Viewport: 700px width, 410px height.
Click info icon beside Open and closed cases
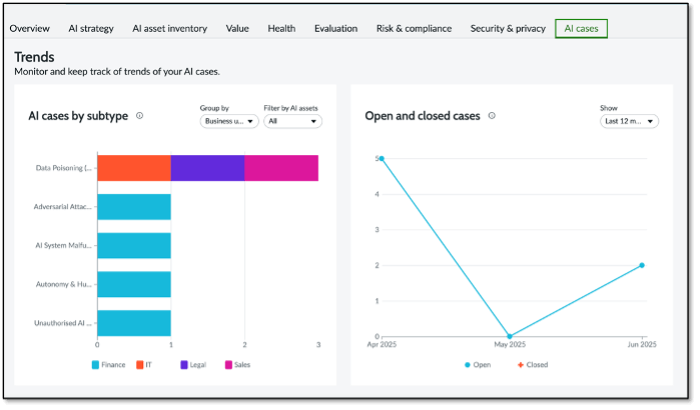491,116
